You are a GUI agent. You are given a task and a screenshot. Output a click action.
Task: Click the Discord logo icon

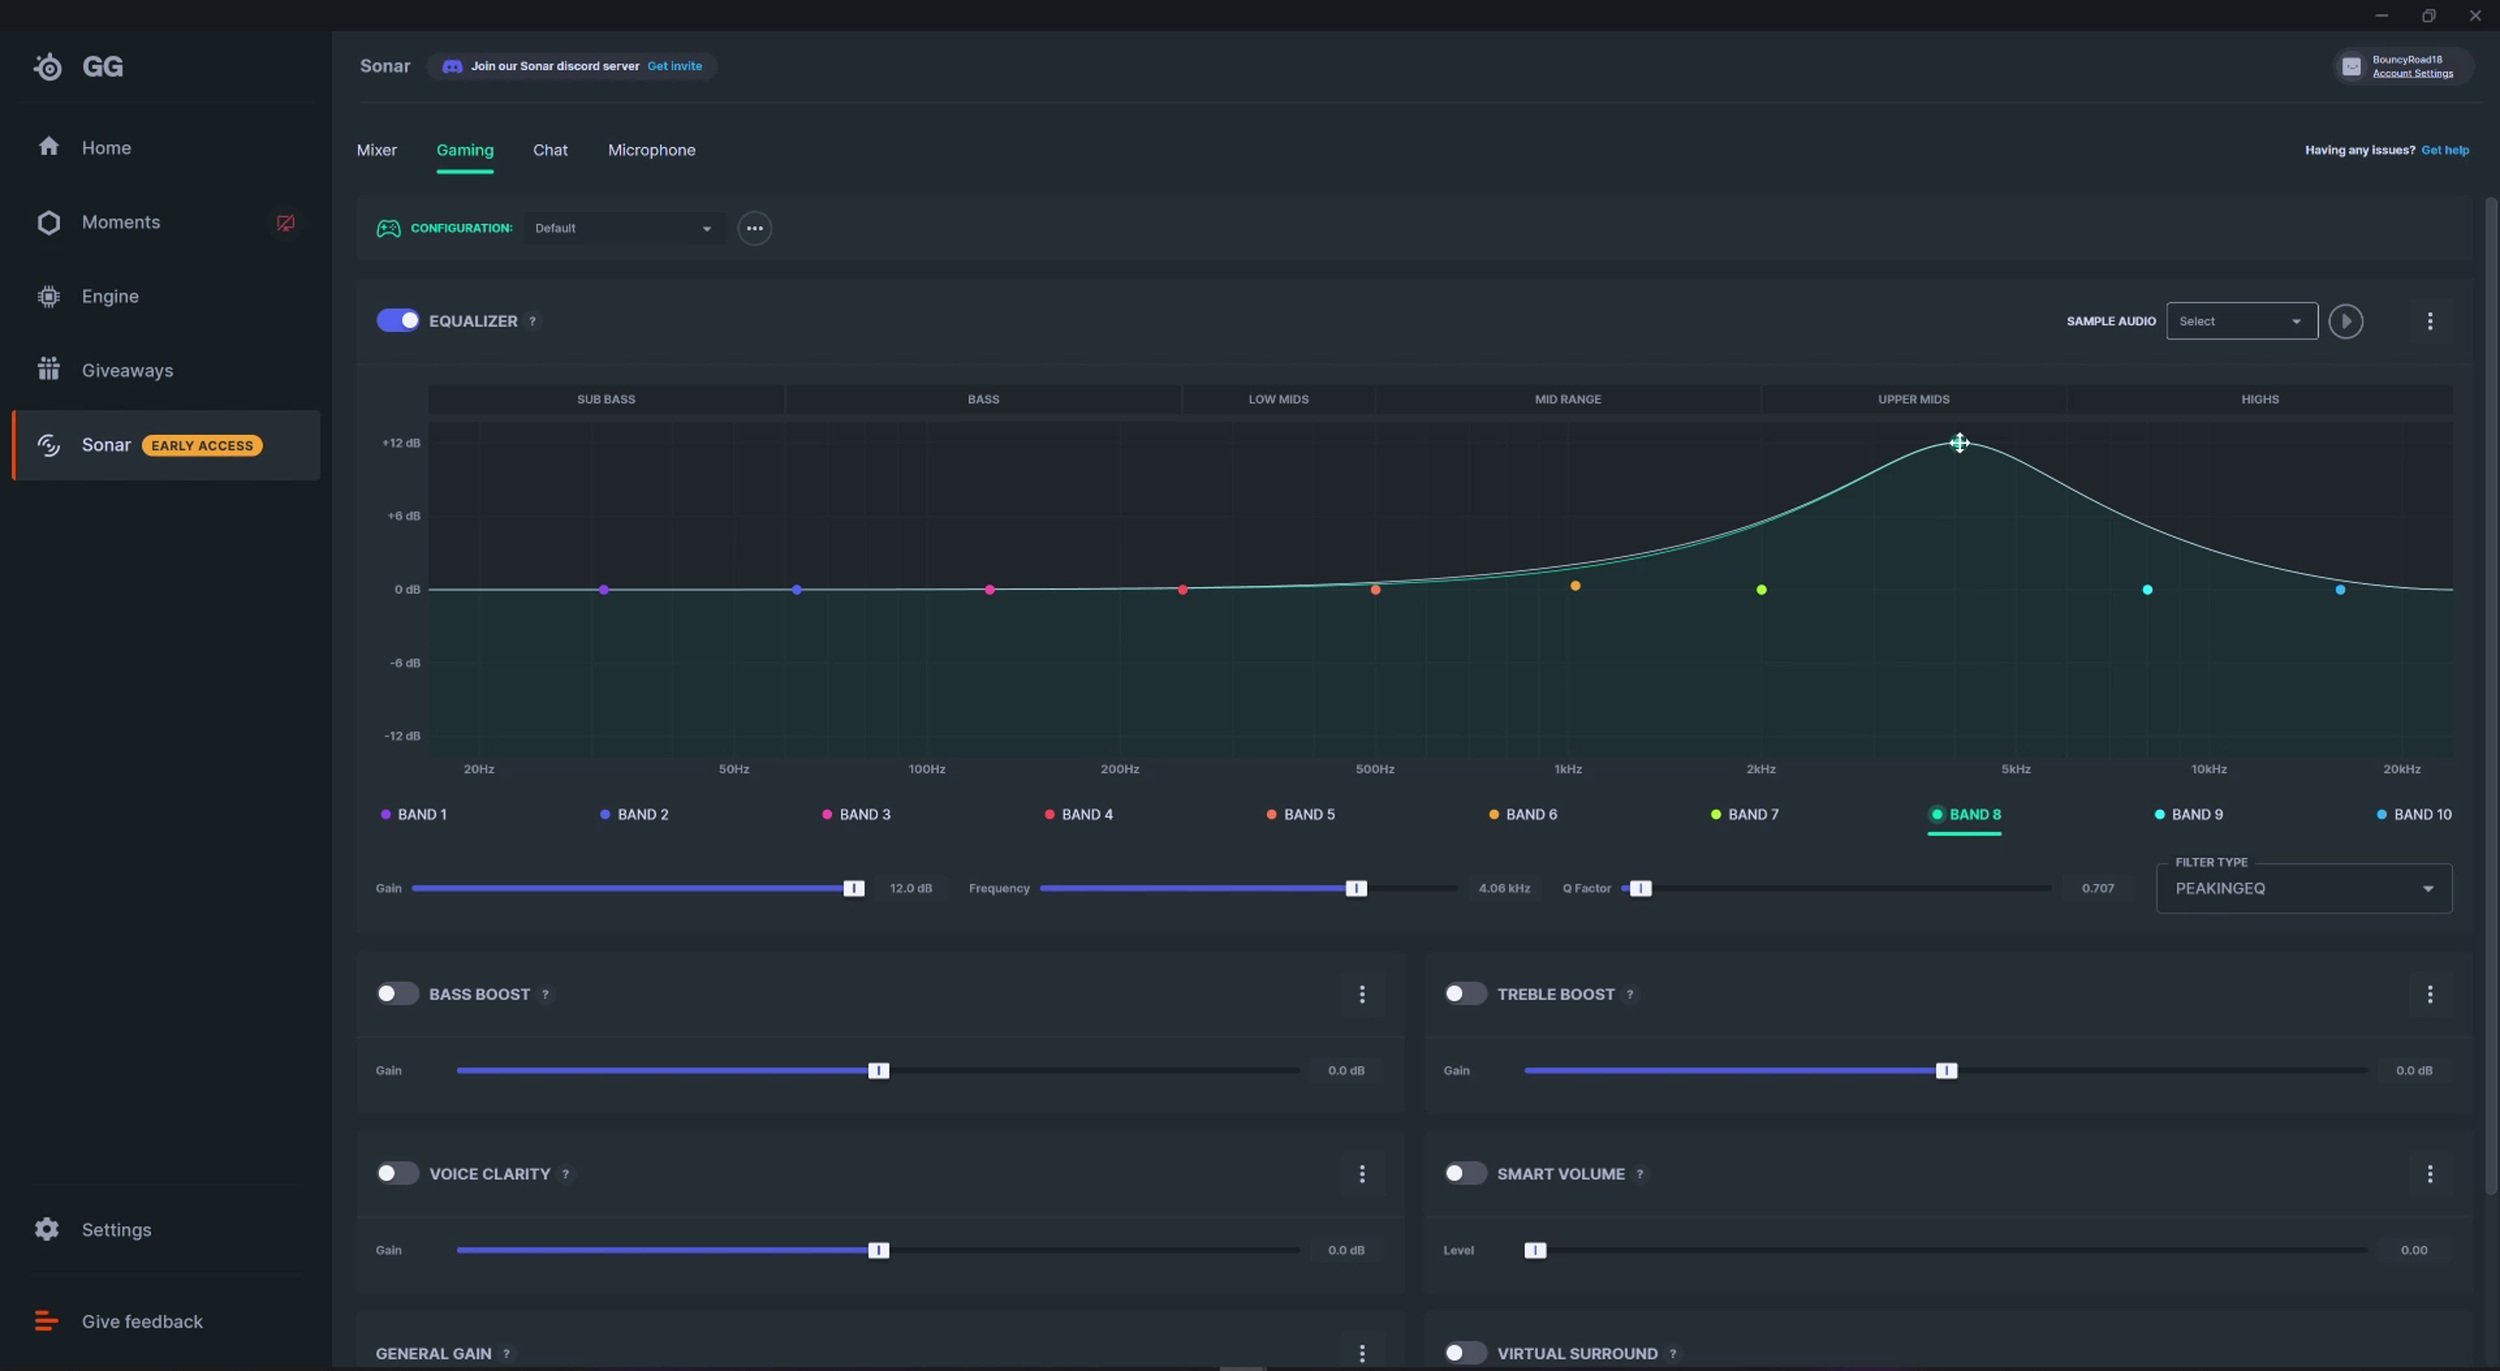tap(452, 66)
